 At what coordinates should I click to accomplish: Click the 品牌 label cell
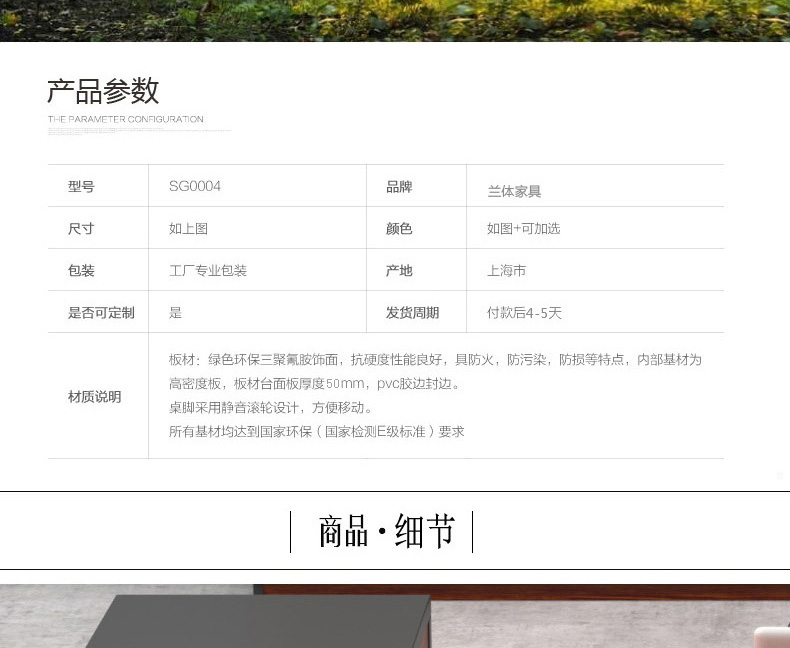coord(399,186)
